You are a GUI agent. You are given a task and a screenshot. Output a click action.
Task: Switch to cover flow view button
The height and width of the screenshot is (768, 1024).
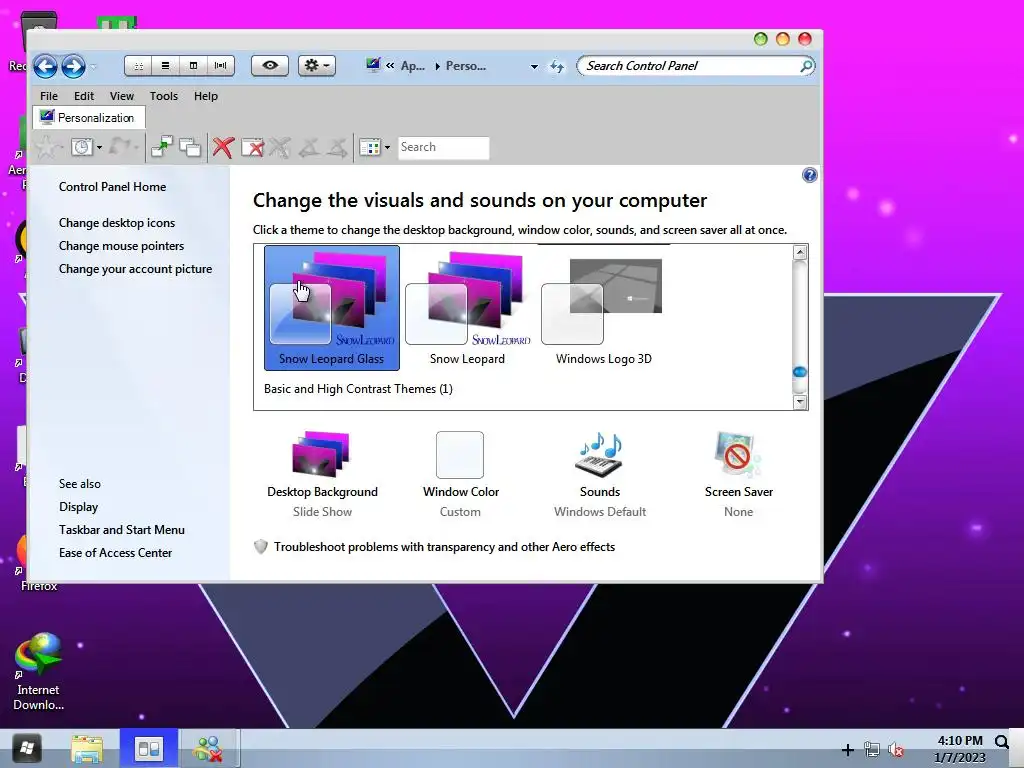coord(221,66)
